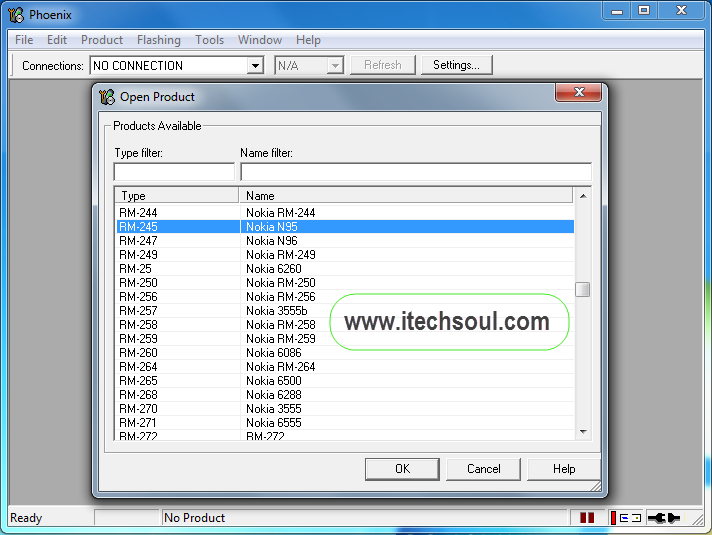Open the Window menu
Image resolution: width=712 pixels, height=535 pixels.
(260, 40)
